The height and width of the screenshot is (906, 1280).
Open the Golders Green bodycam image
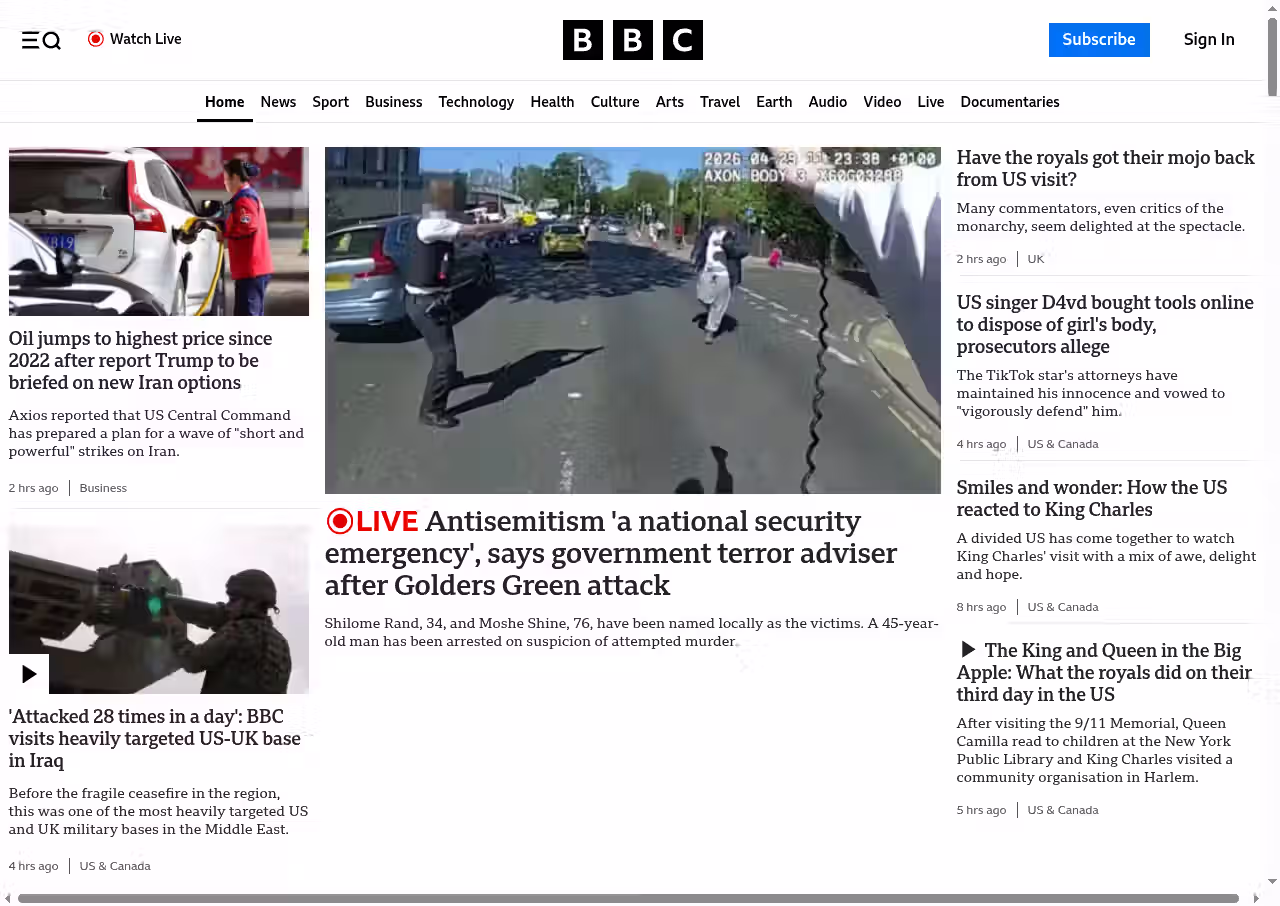[x=632, y=320]
